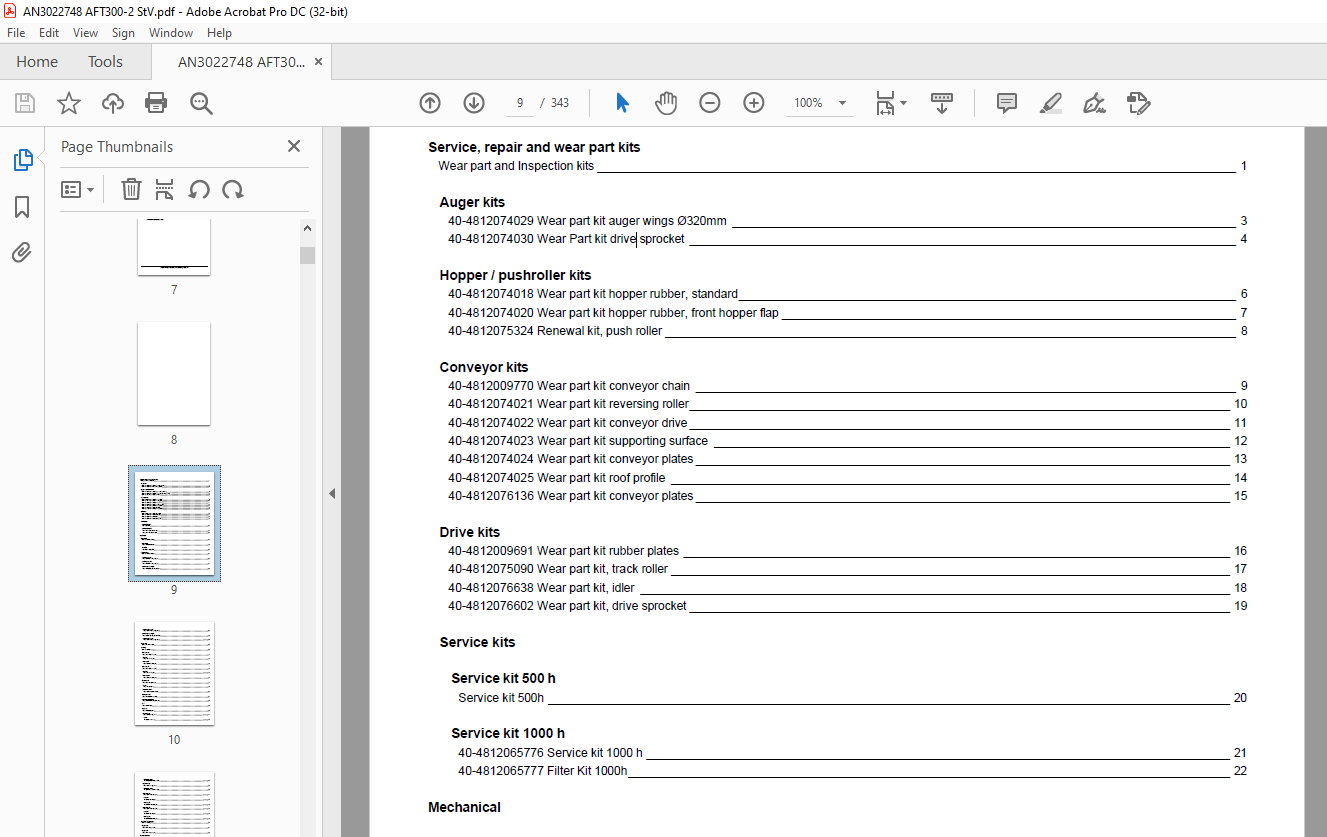Go to previous page arrow

(x=430, y=103)
